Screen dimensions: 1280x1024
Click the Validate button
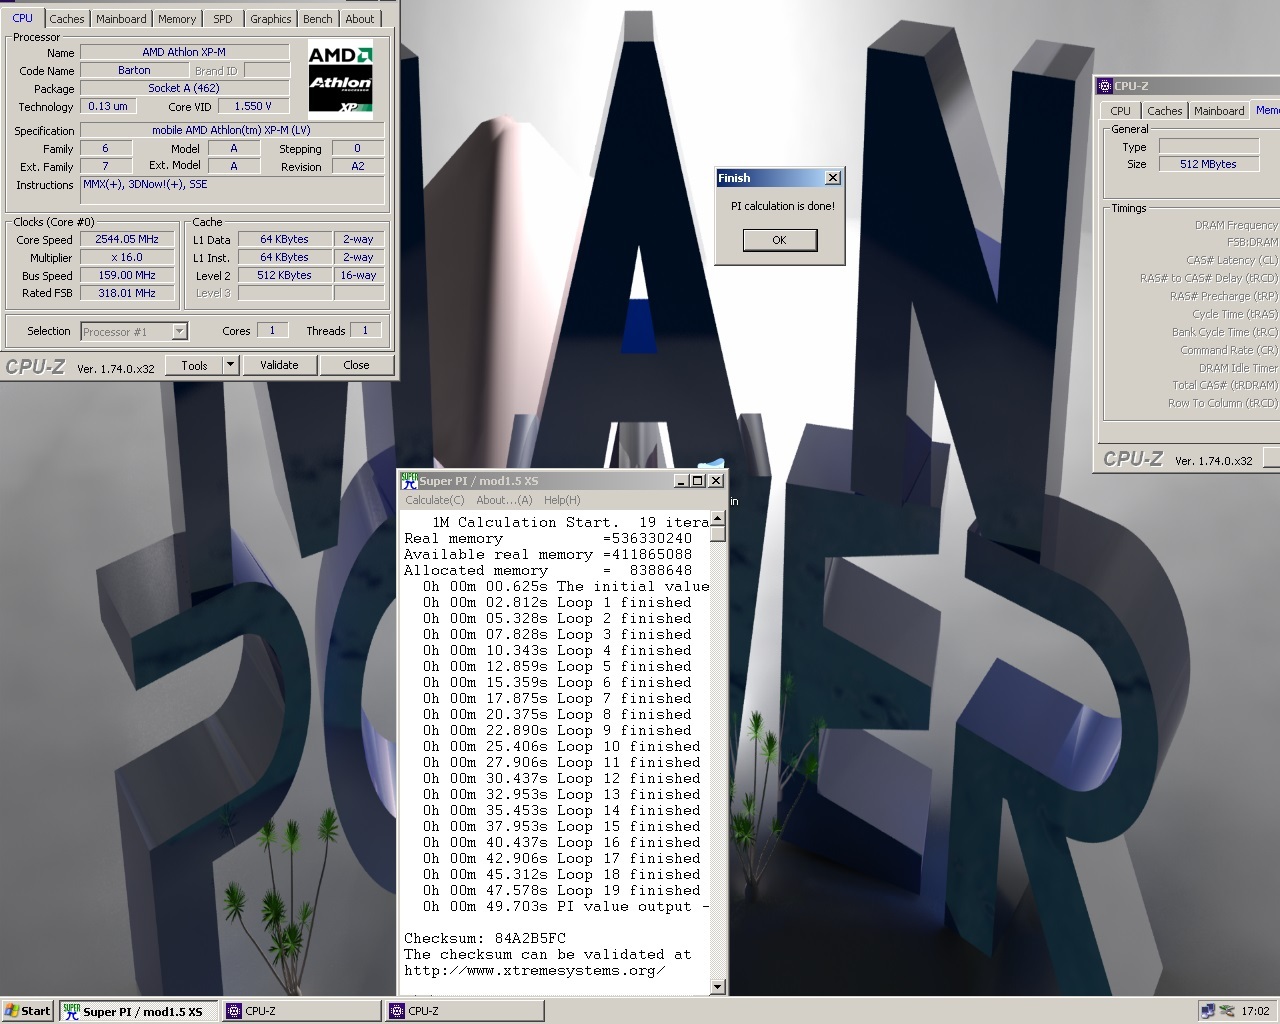pyautogui.click(x=279, y=366)
